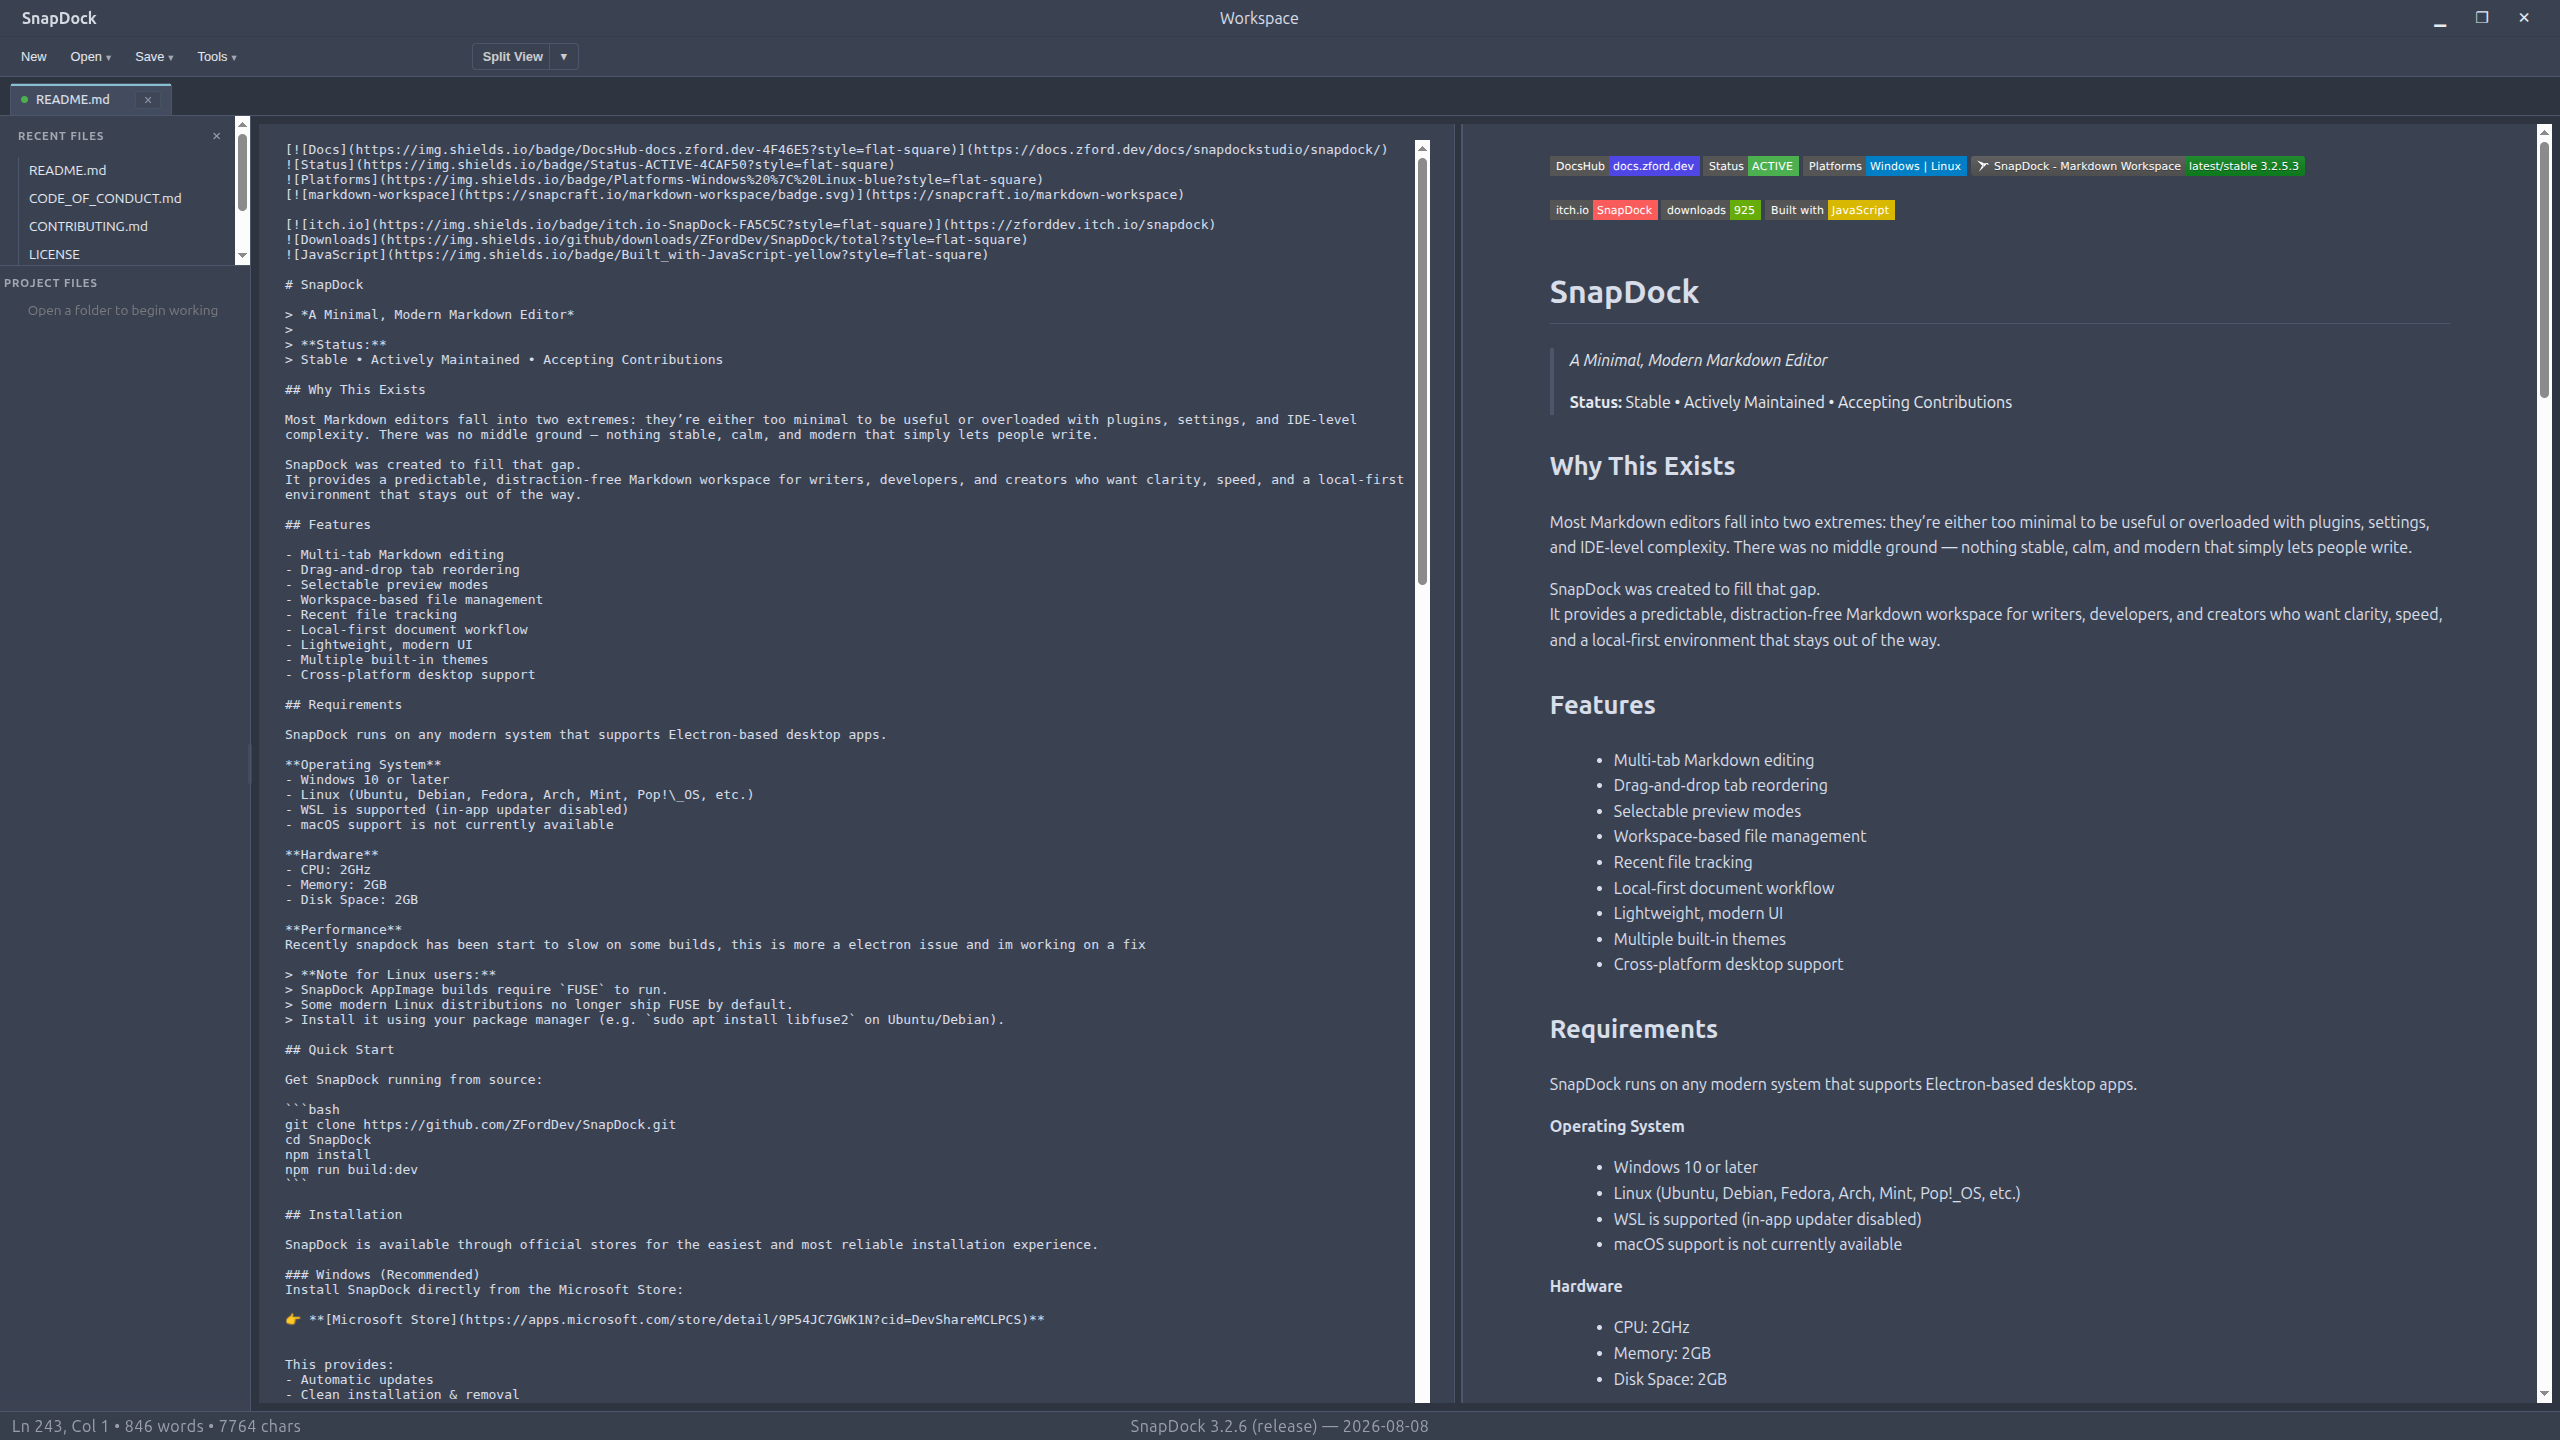Viewport: 2560px width, 1440px height.
Task: Click the itch.io SnapDock badge
Action: 1603,210
